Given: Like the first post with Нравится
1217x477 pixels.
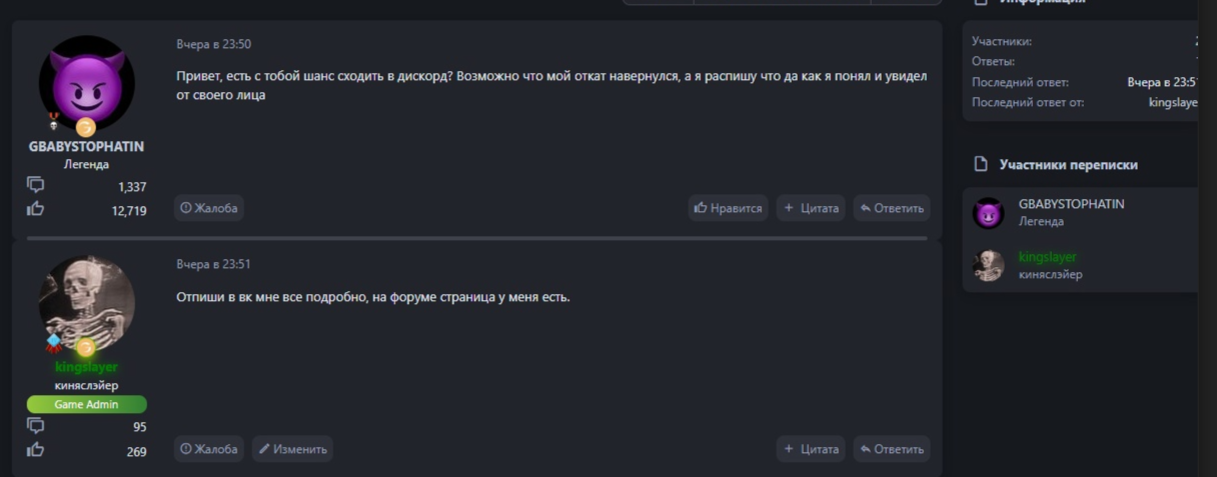Looking at the screenshot, I should tap(728, 208).
